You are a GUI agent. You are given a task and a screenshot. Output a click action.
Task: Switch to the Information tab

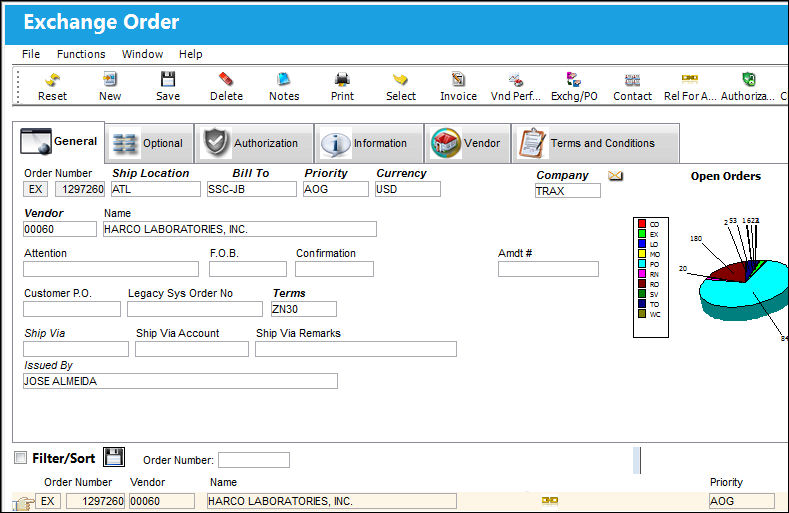[369, 143]
